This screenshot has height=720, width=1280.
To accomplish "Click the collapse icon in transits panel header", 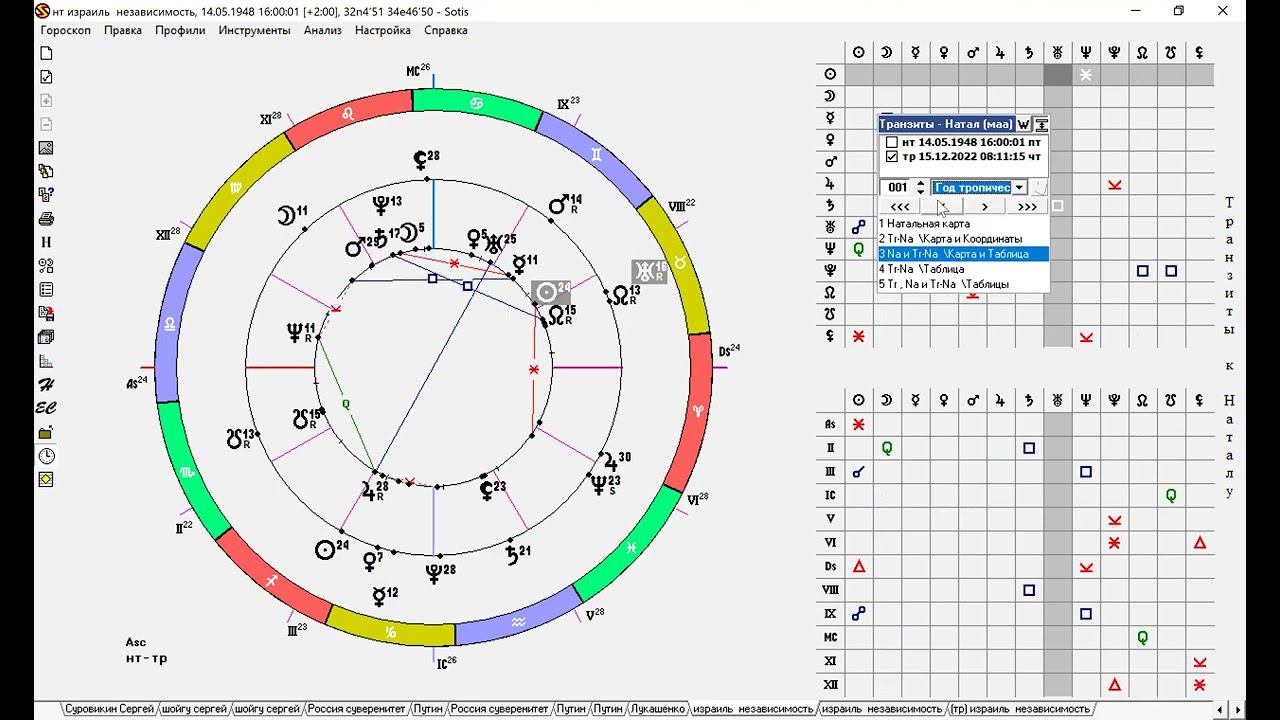I will point(1041,125).
